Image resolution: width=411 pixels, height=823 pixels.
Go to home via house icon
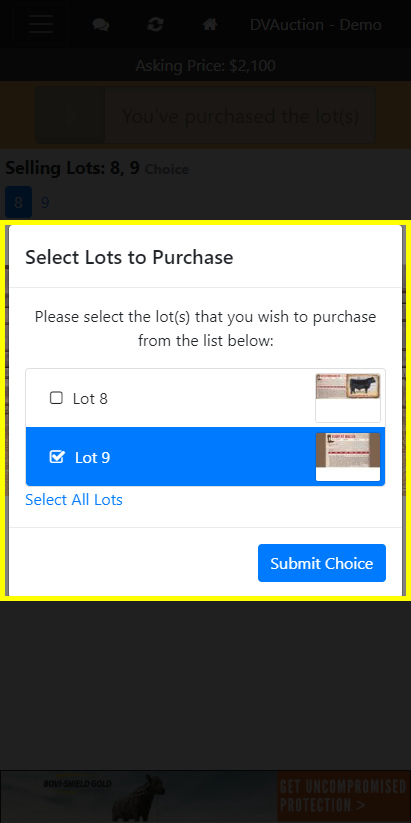pyautogui.click(x=210, y=25)
